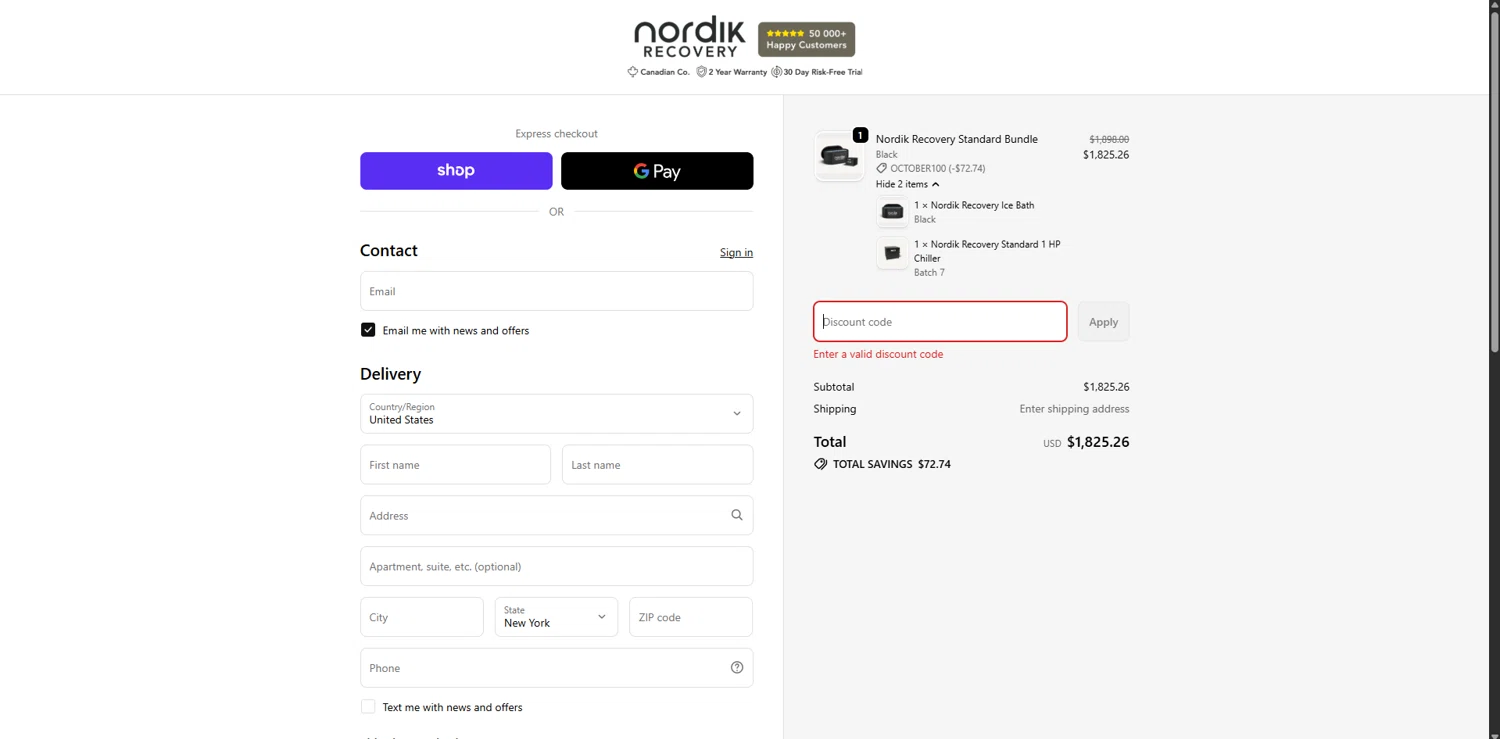Click the OCTOBER100 discount tag icon

881,168
